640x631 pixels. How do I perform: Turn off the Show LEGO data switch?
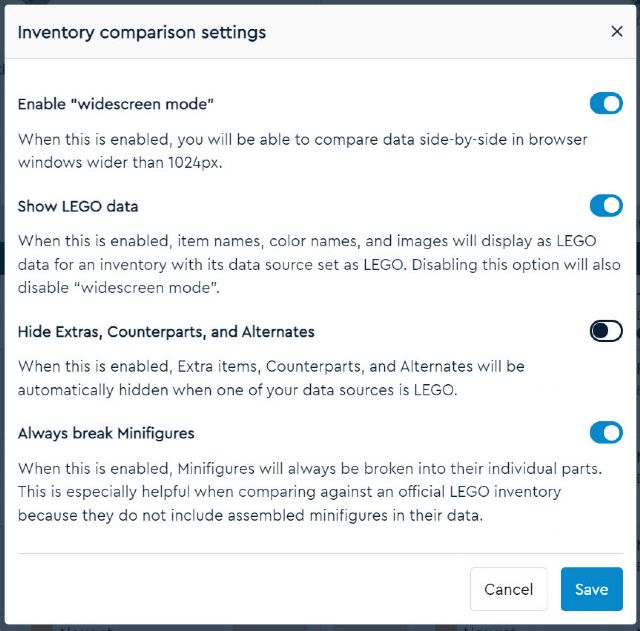click(606, 206)
